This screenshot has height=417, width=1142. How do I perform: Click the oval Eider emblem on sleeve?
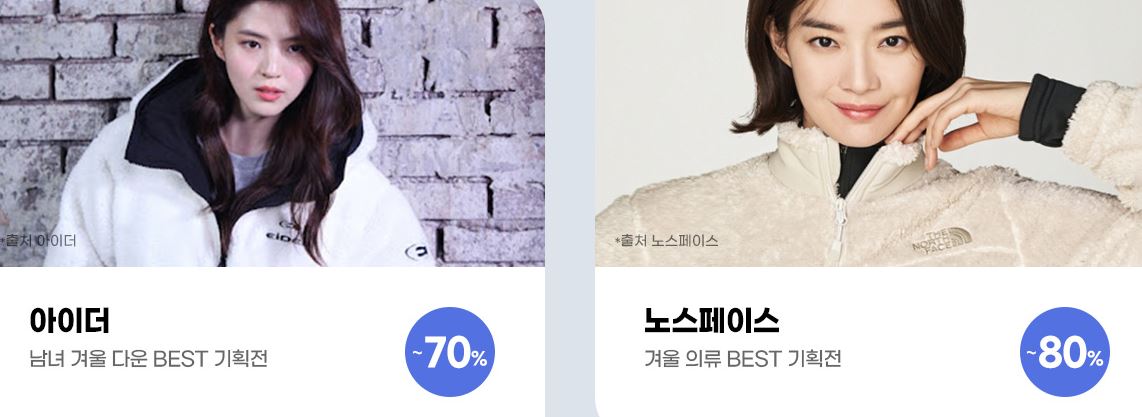416,252
